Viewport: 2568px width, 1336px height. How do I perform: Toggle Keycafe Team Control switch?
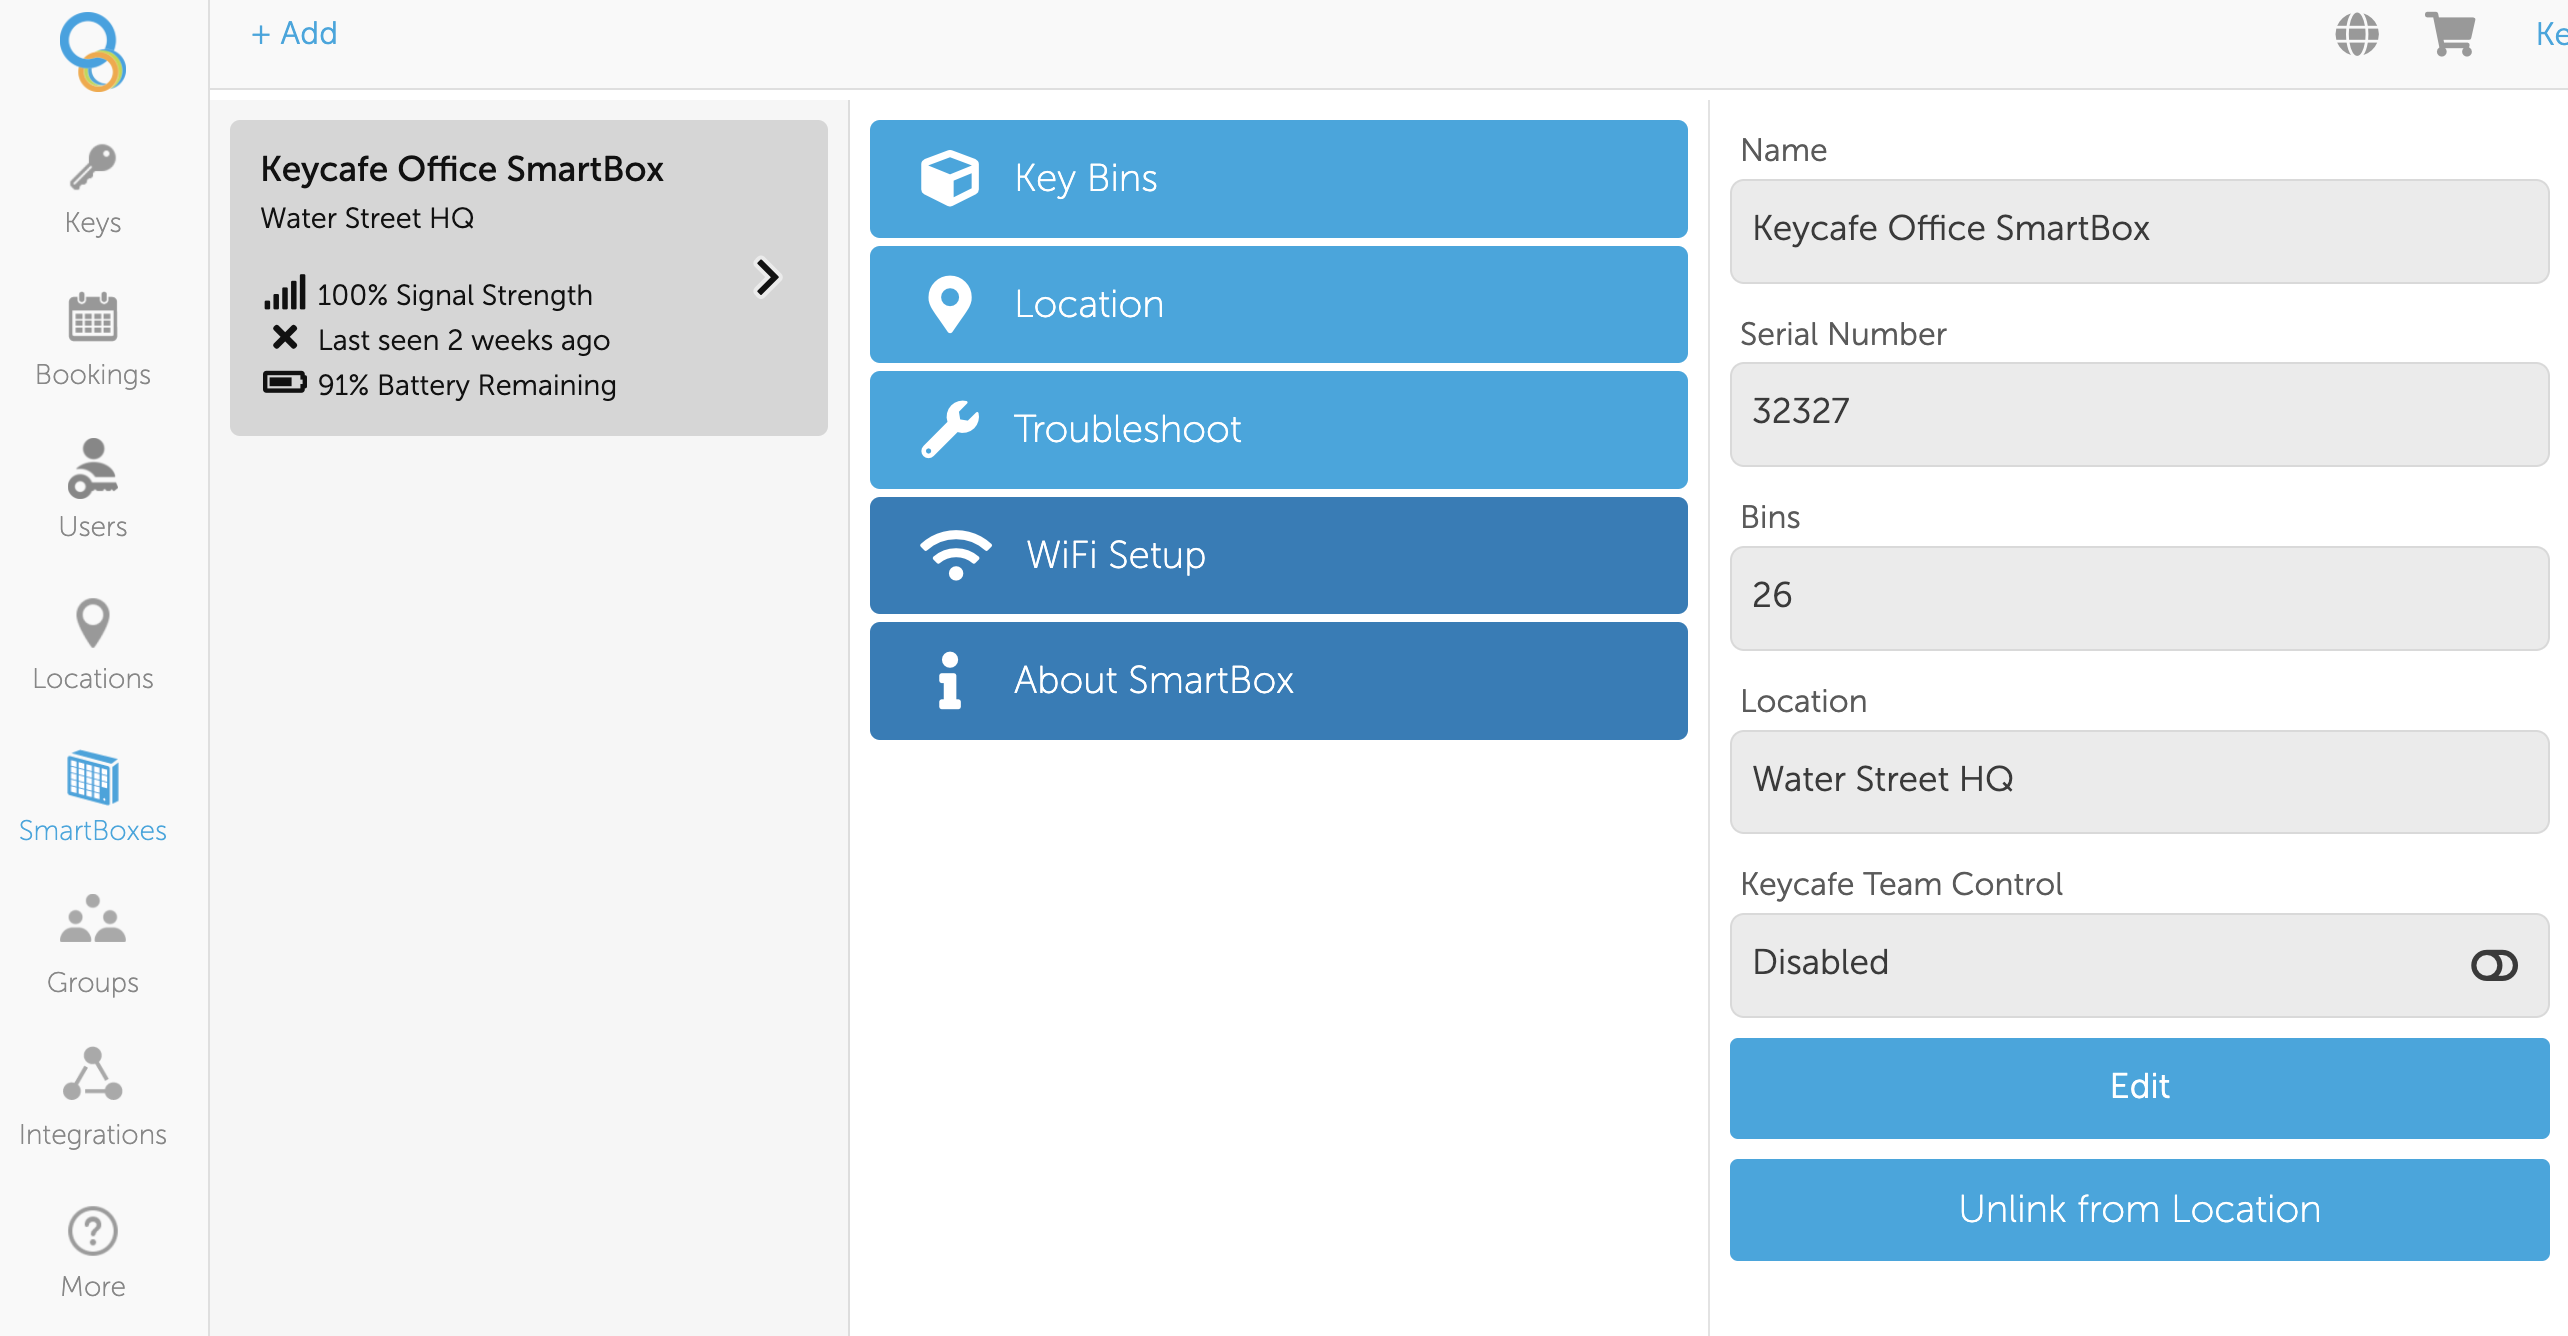(x=2493, y=965)
